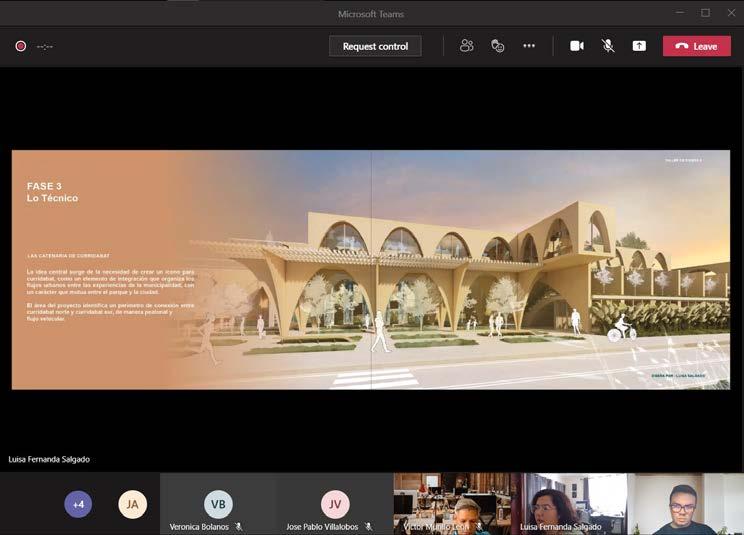The image size is (744, 535).
Task: Click the FASE 3 heading on slide
Action: (x=44, y=186)
